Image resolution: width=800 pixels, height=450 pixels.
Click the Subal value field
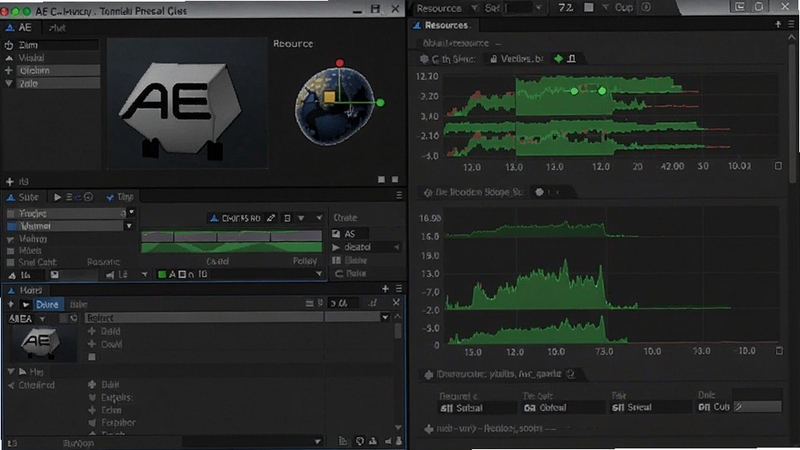pyautogui.click(x=478, y=408)
